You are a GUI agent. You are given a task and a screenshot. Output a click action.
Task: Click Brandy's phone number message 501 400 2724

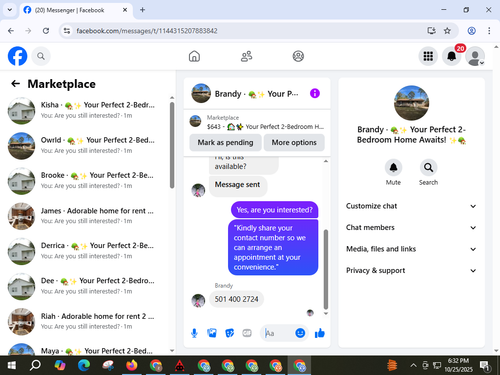pos(236,299)
